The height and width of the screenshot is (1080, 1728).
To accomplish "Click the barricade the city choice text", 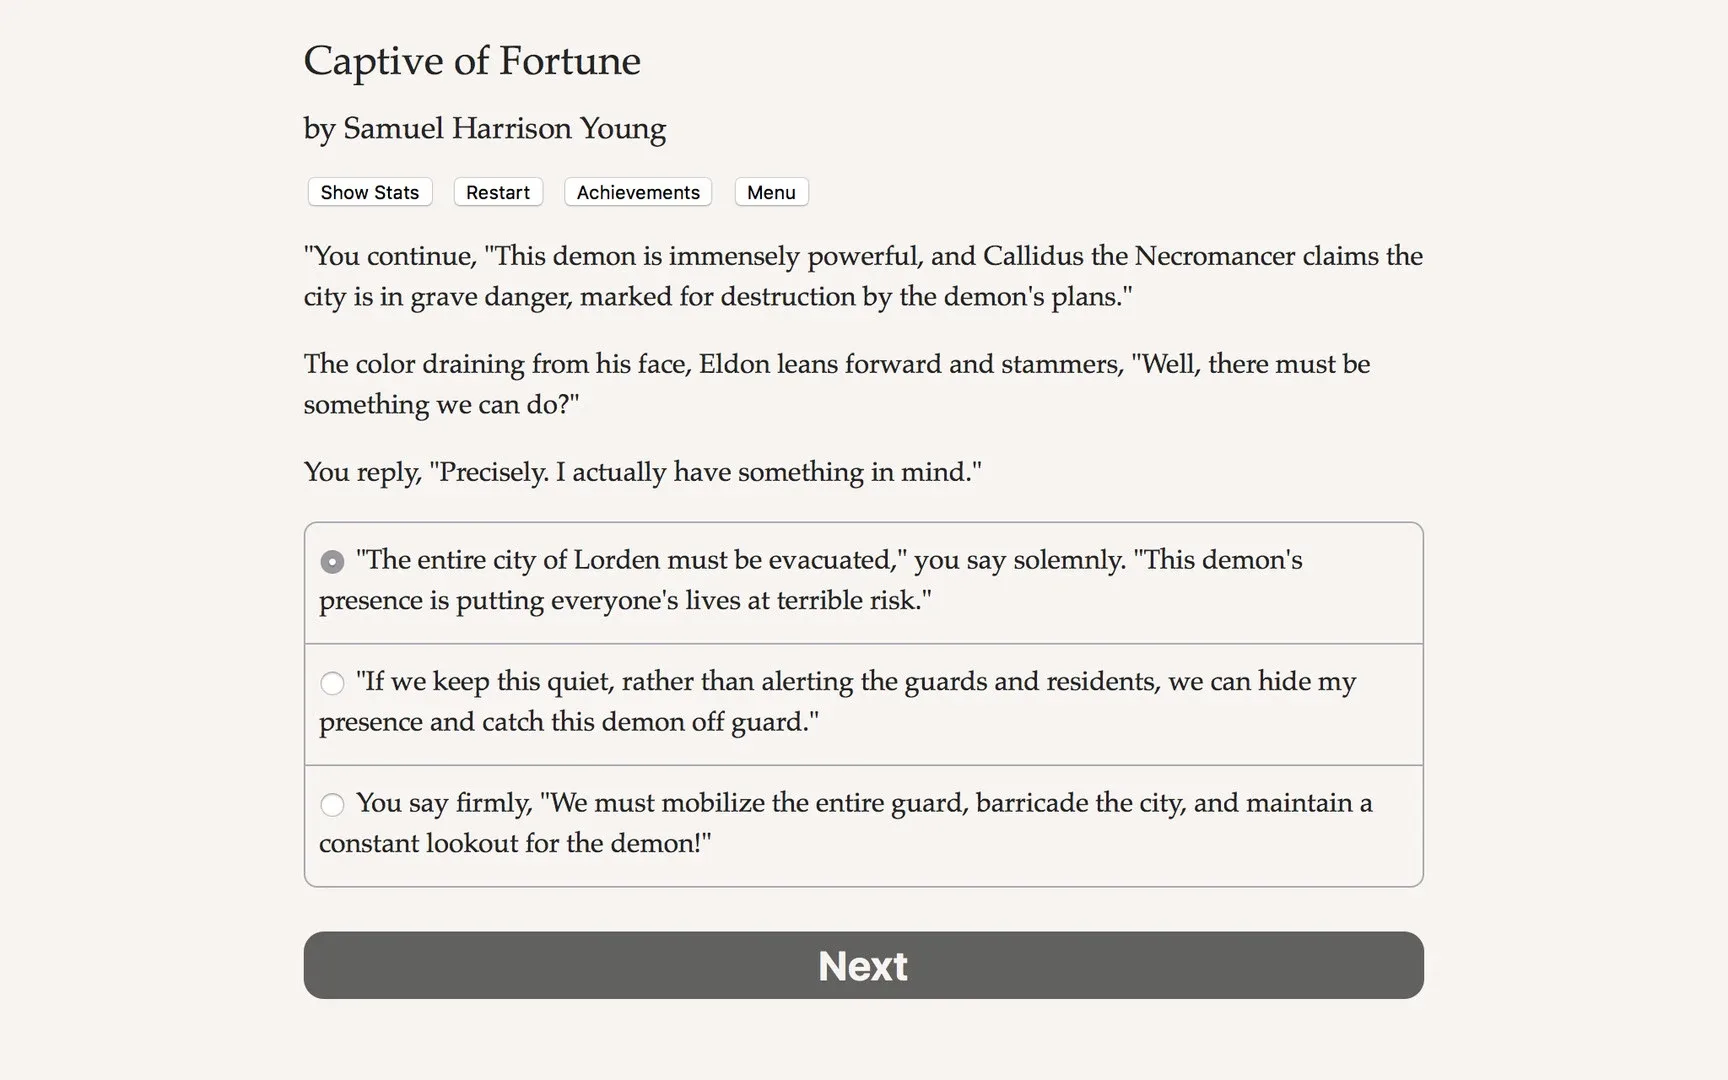I will coord(845,822).
